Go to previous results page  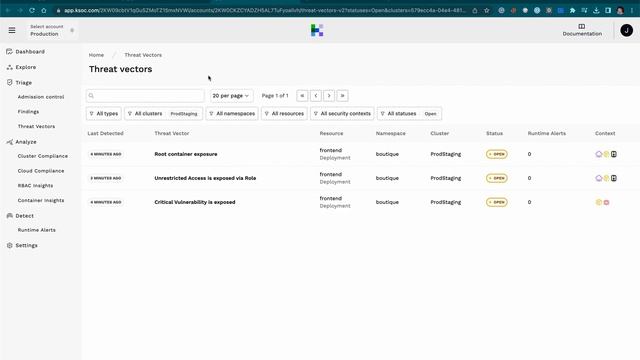316,96
